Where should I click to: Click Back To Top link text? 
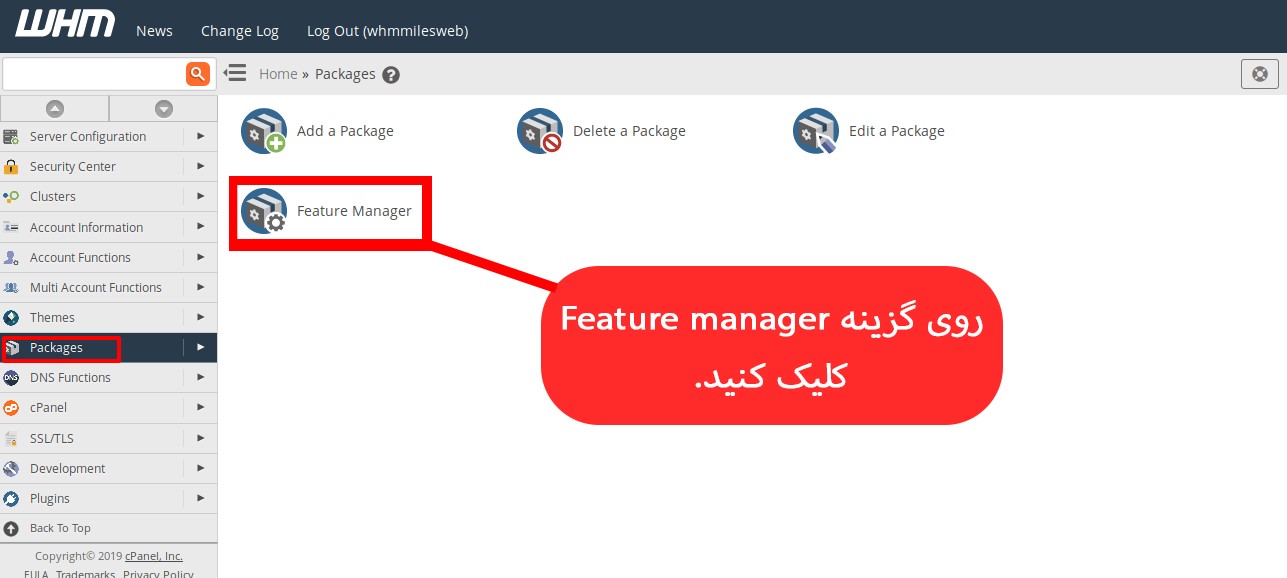click(60, 528)
